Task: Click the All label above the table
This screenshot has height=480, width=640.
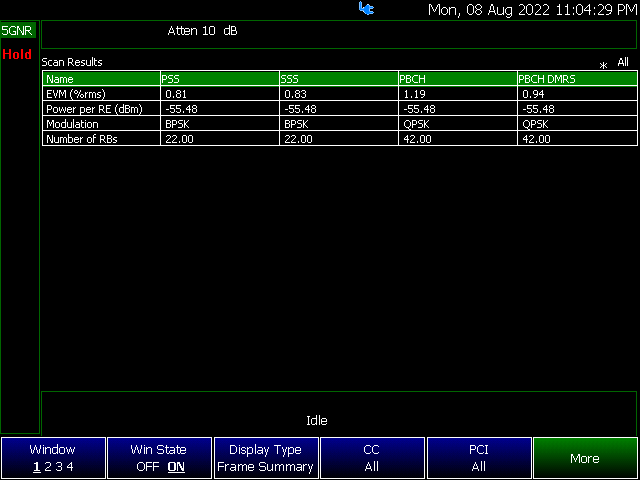Action: (623, 62)
